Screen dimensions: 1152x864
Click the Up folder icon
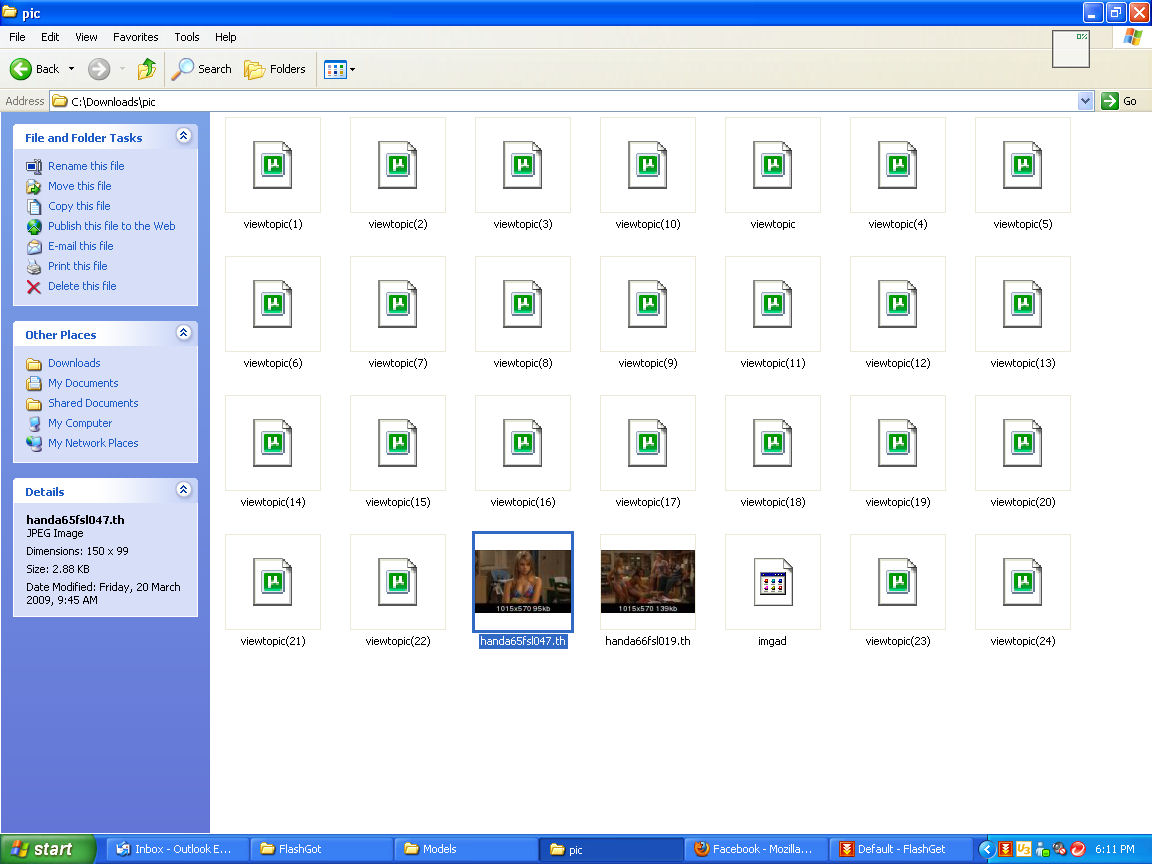point(147,69)
